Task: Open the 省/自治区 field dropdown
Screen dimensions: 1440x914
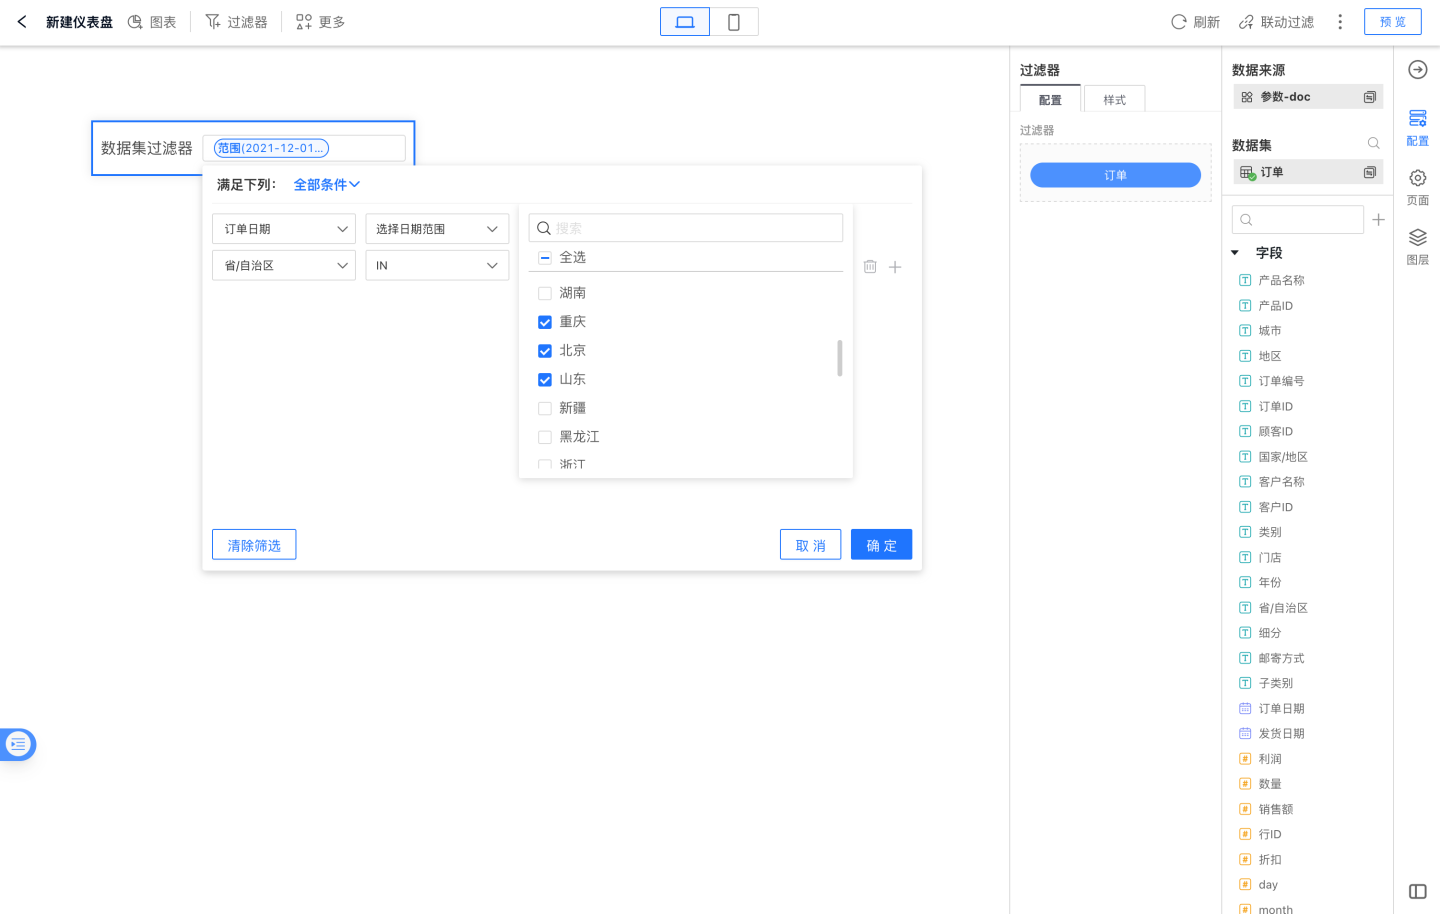Action: tap(284, 266)
